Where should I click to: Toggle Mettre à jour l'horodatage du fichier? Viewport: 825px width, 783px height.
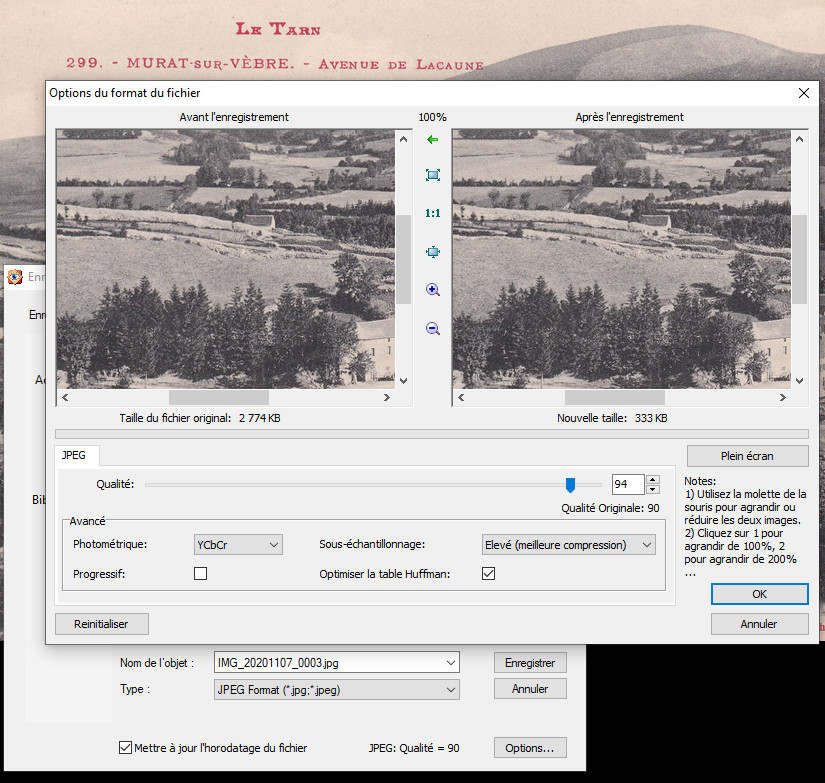[125, 747]
